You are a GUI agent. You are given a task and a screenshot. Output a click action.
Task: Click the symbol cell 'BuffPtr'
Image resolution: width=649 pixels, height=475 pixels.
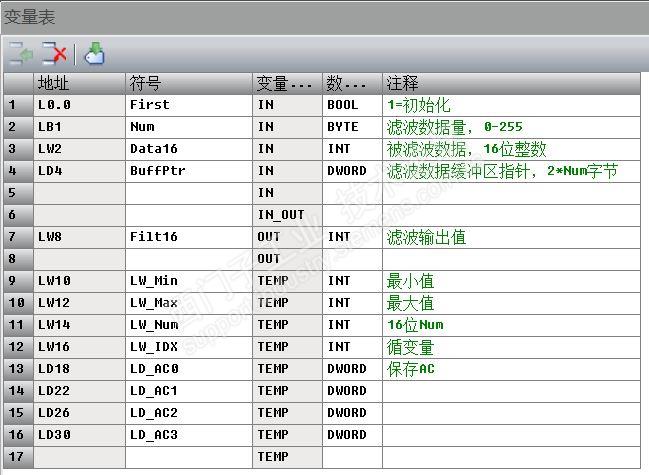click(x=189, y=171)
